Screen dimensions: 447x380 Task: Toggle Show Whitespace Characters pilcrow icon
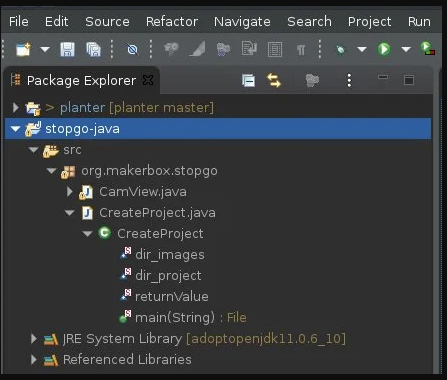(x=301, y=50)
